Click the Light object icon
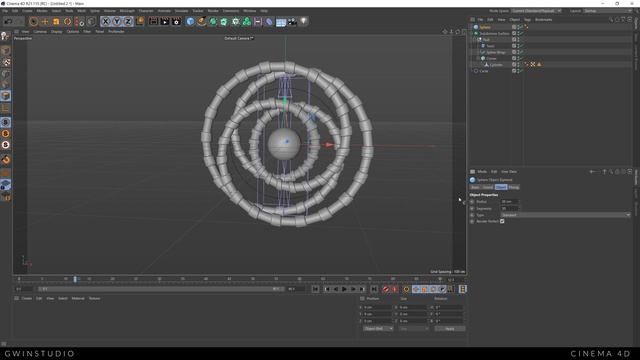 tap(304, 21)
